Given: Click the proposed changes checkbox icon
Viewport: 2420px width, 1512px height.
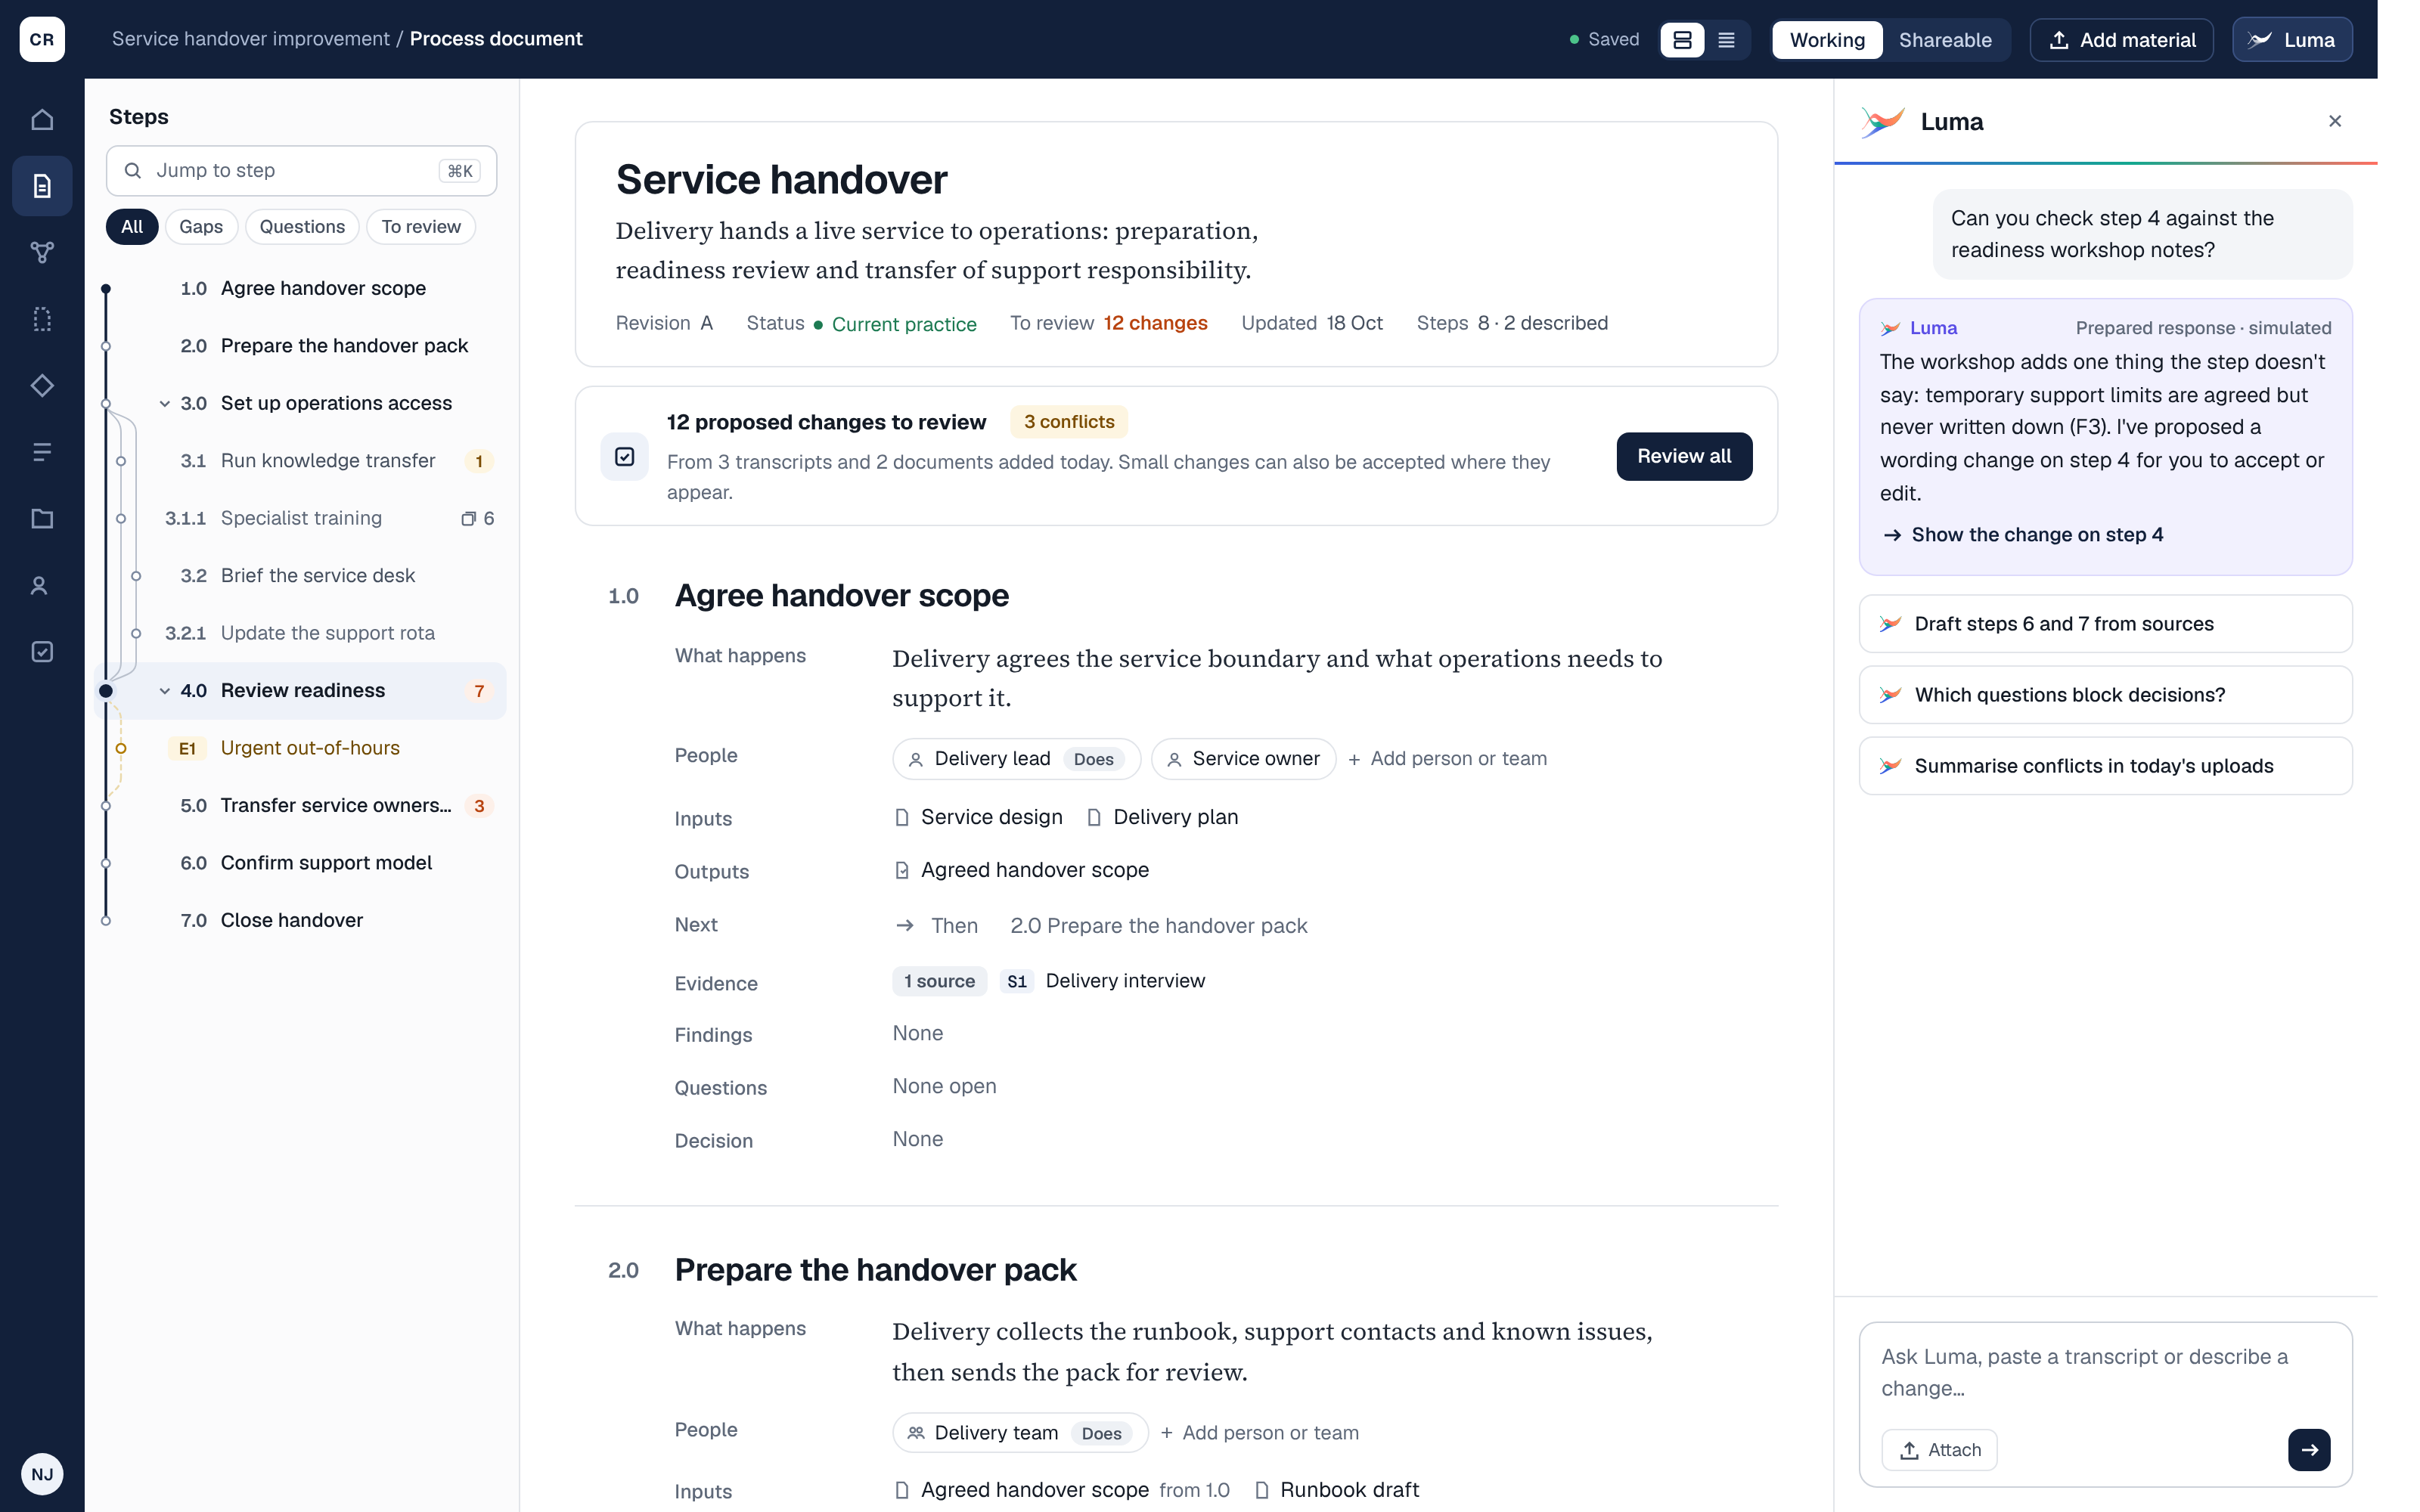Looking at the screenshot, I should click(x=625, y=457).
